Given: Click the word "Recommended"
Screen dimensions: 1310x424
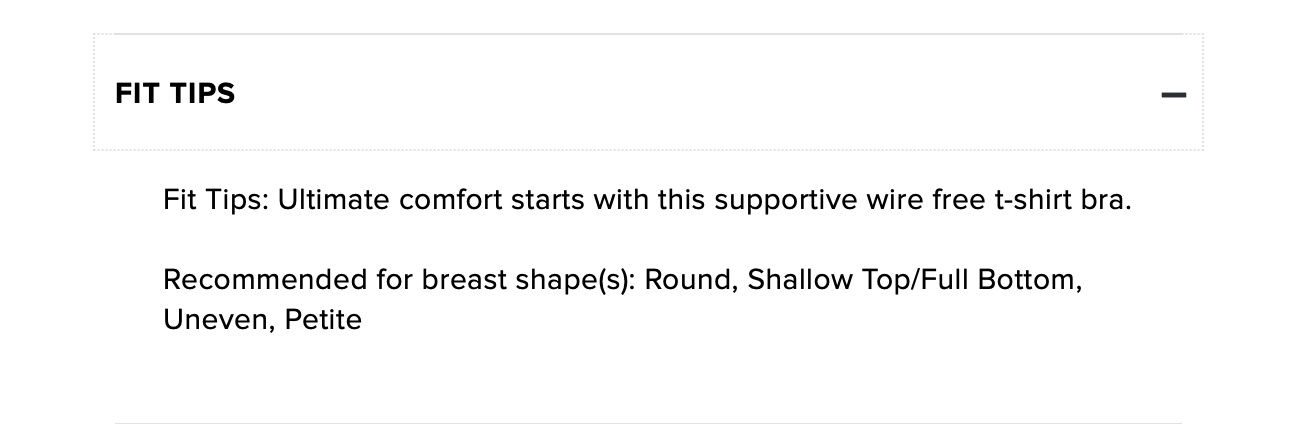Looking at the screenshot, I should click(265, 279).
